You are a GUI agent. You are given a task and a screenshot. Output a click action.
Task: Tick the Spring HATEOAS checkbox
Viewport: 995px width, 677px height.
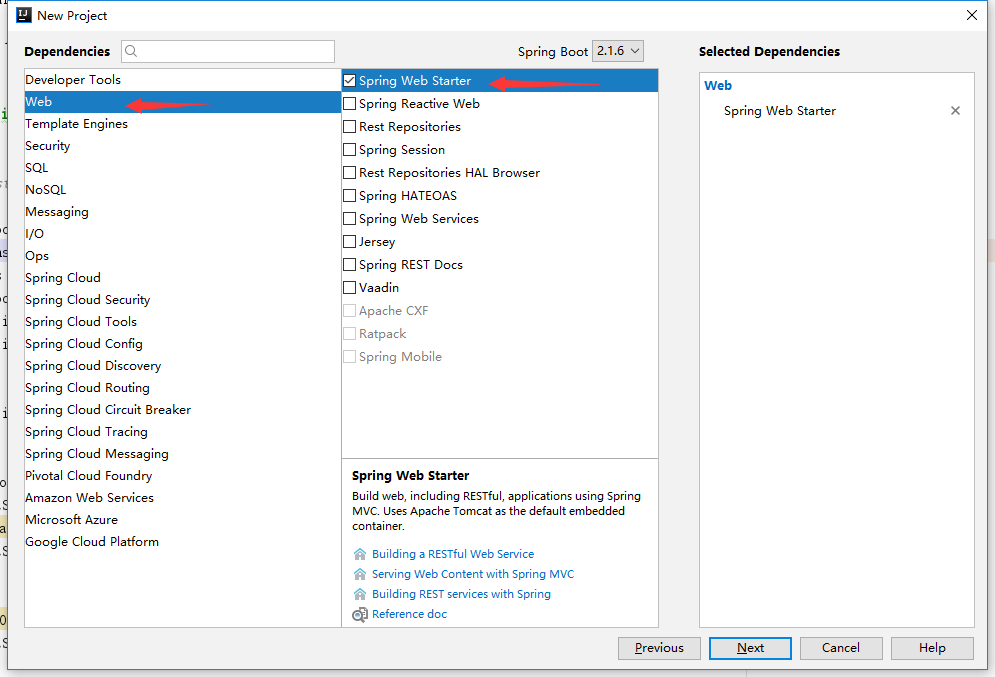click(350, 196)
